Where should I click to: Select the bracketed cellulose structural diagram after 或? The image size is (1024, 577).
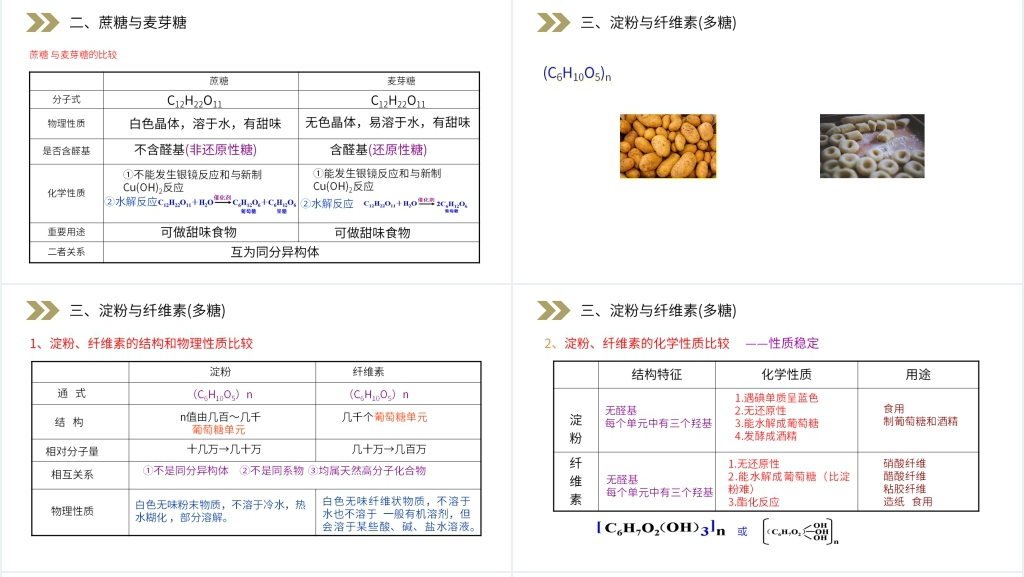[x=798, y=532]
